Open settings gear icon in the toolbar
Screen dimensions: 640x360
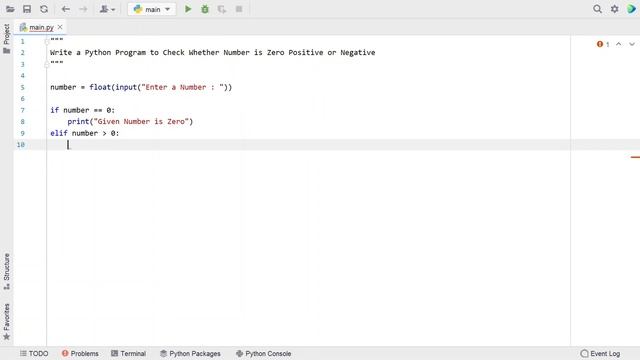point(614,9)
